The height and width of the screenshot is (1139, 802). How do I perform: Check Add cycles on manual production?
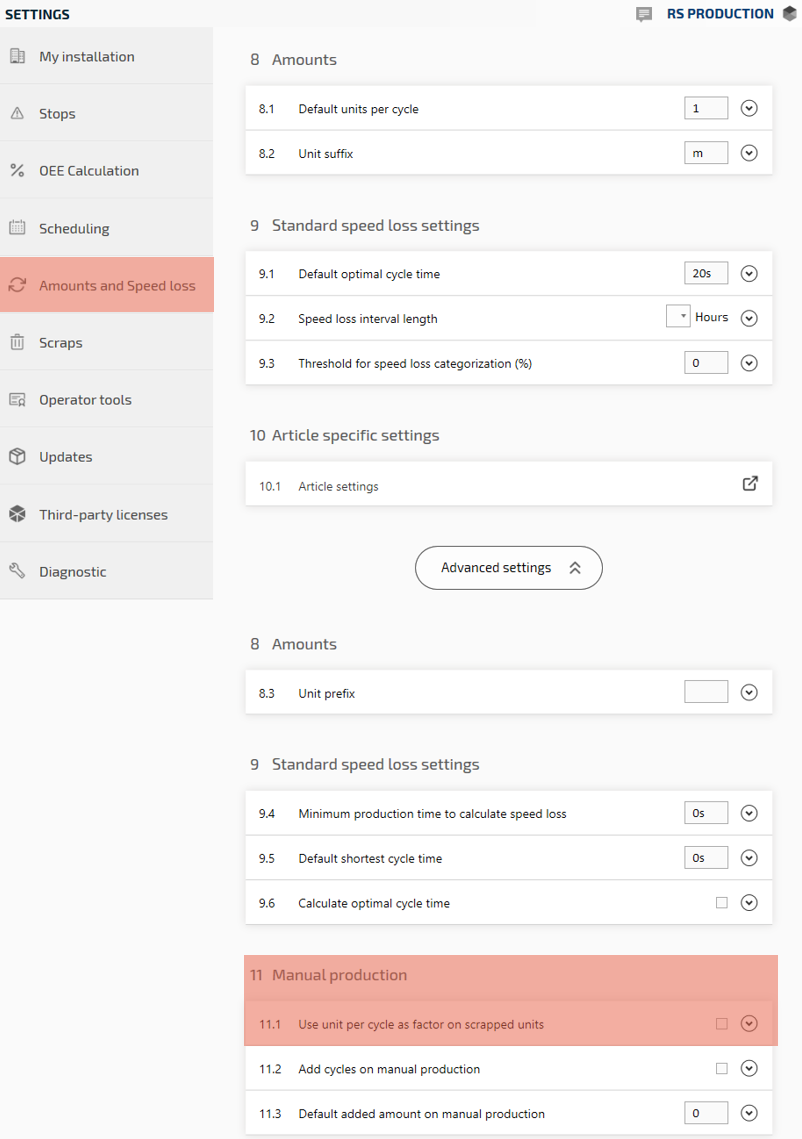[x=722, y=1069]
